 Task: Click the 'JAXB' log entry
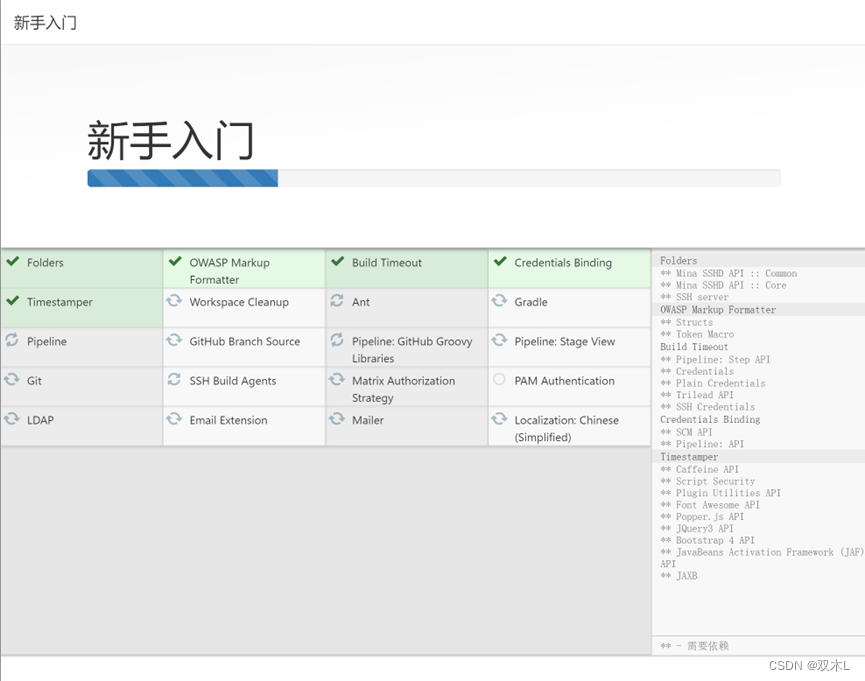[679, 576]
